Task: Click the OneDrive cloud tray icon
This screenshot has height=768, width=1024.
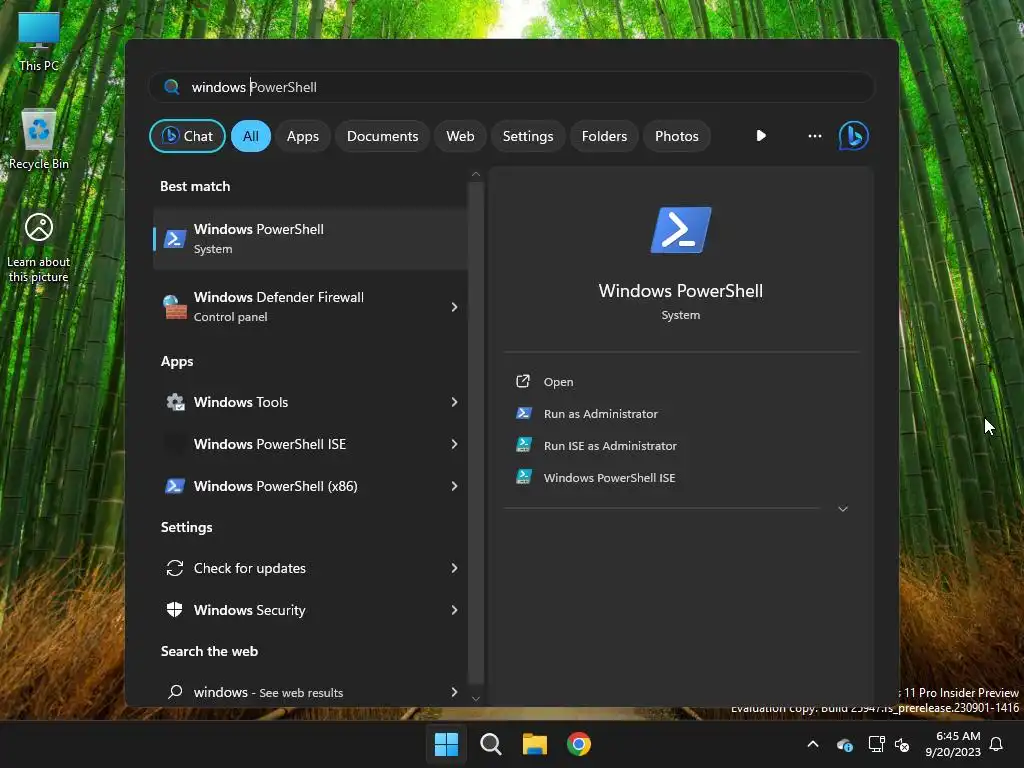Action: pyautogui.click(x=844, y=744)
